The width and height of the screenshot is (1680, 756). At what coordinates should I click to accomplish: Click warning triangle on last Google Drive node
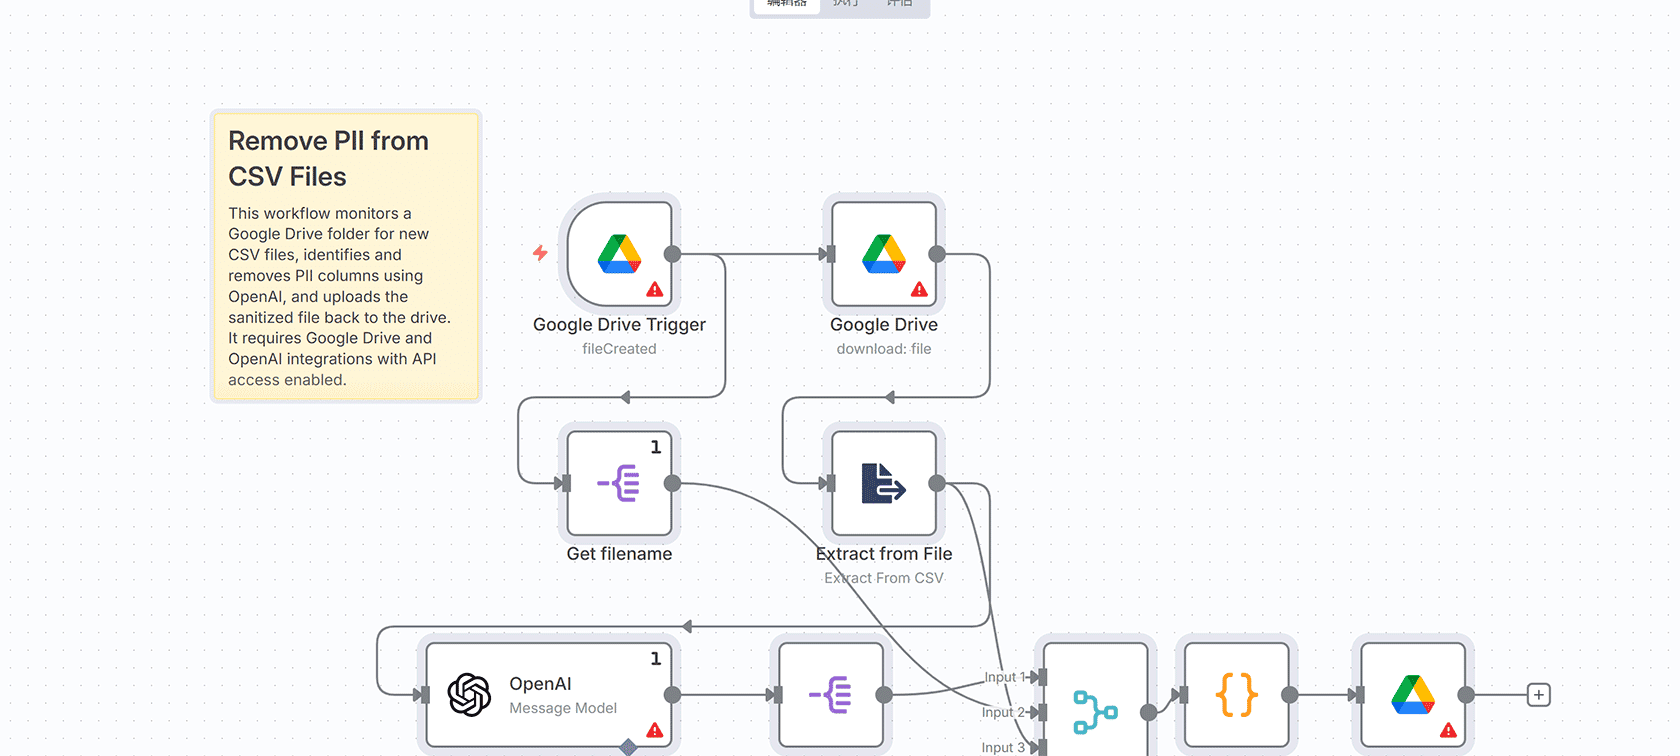coord(1448,731)
